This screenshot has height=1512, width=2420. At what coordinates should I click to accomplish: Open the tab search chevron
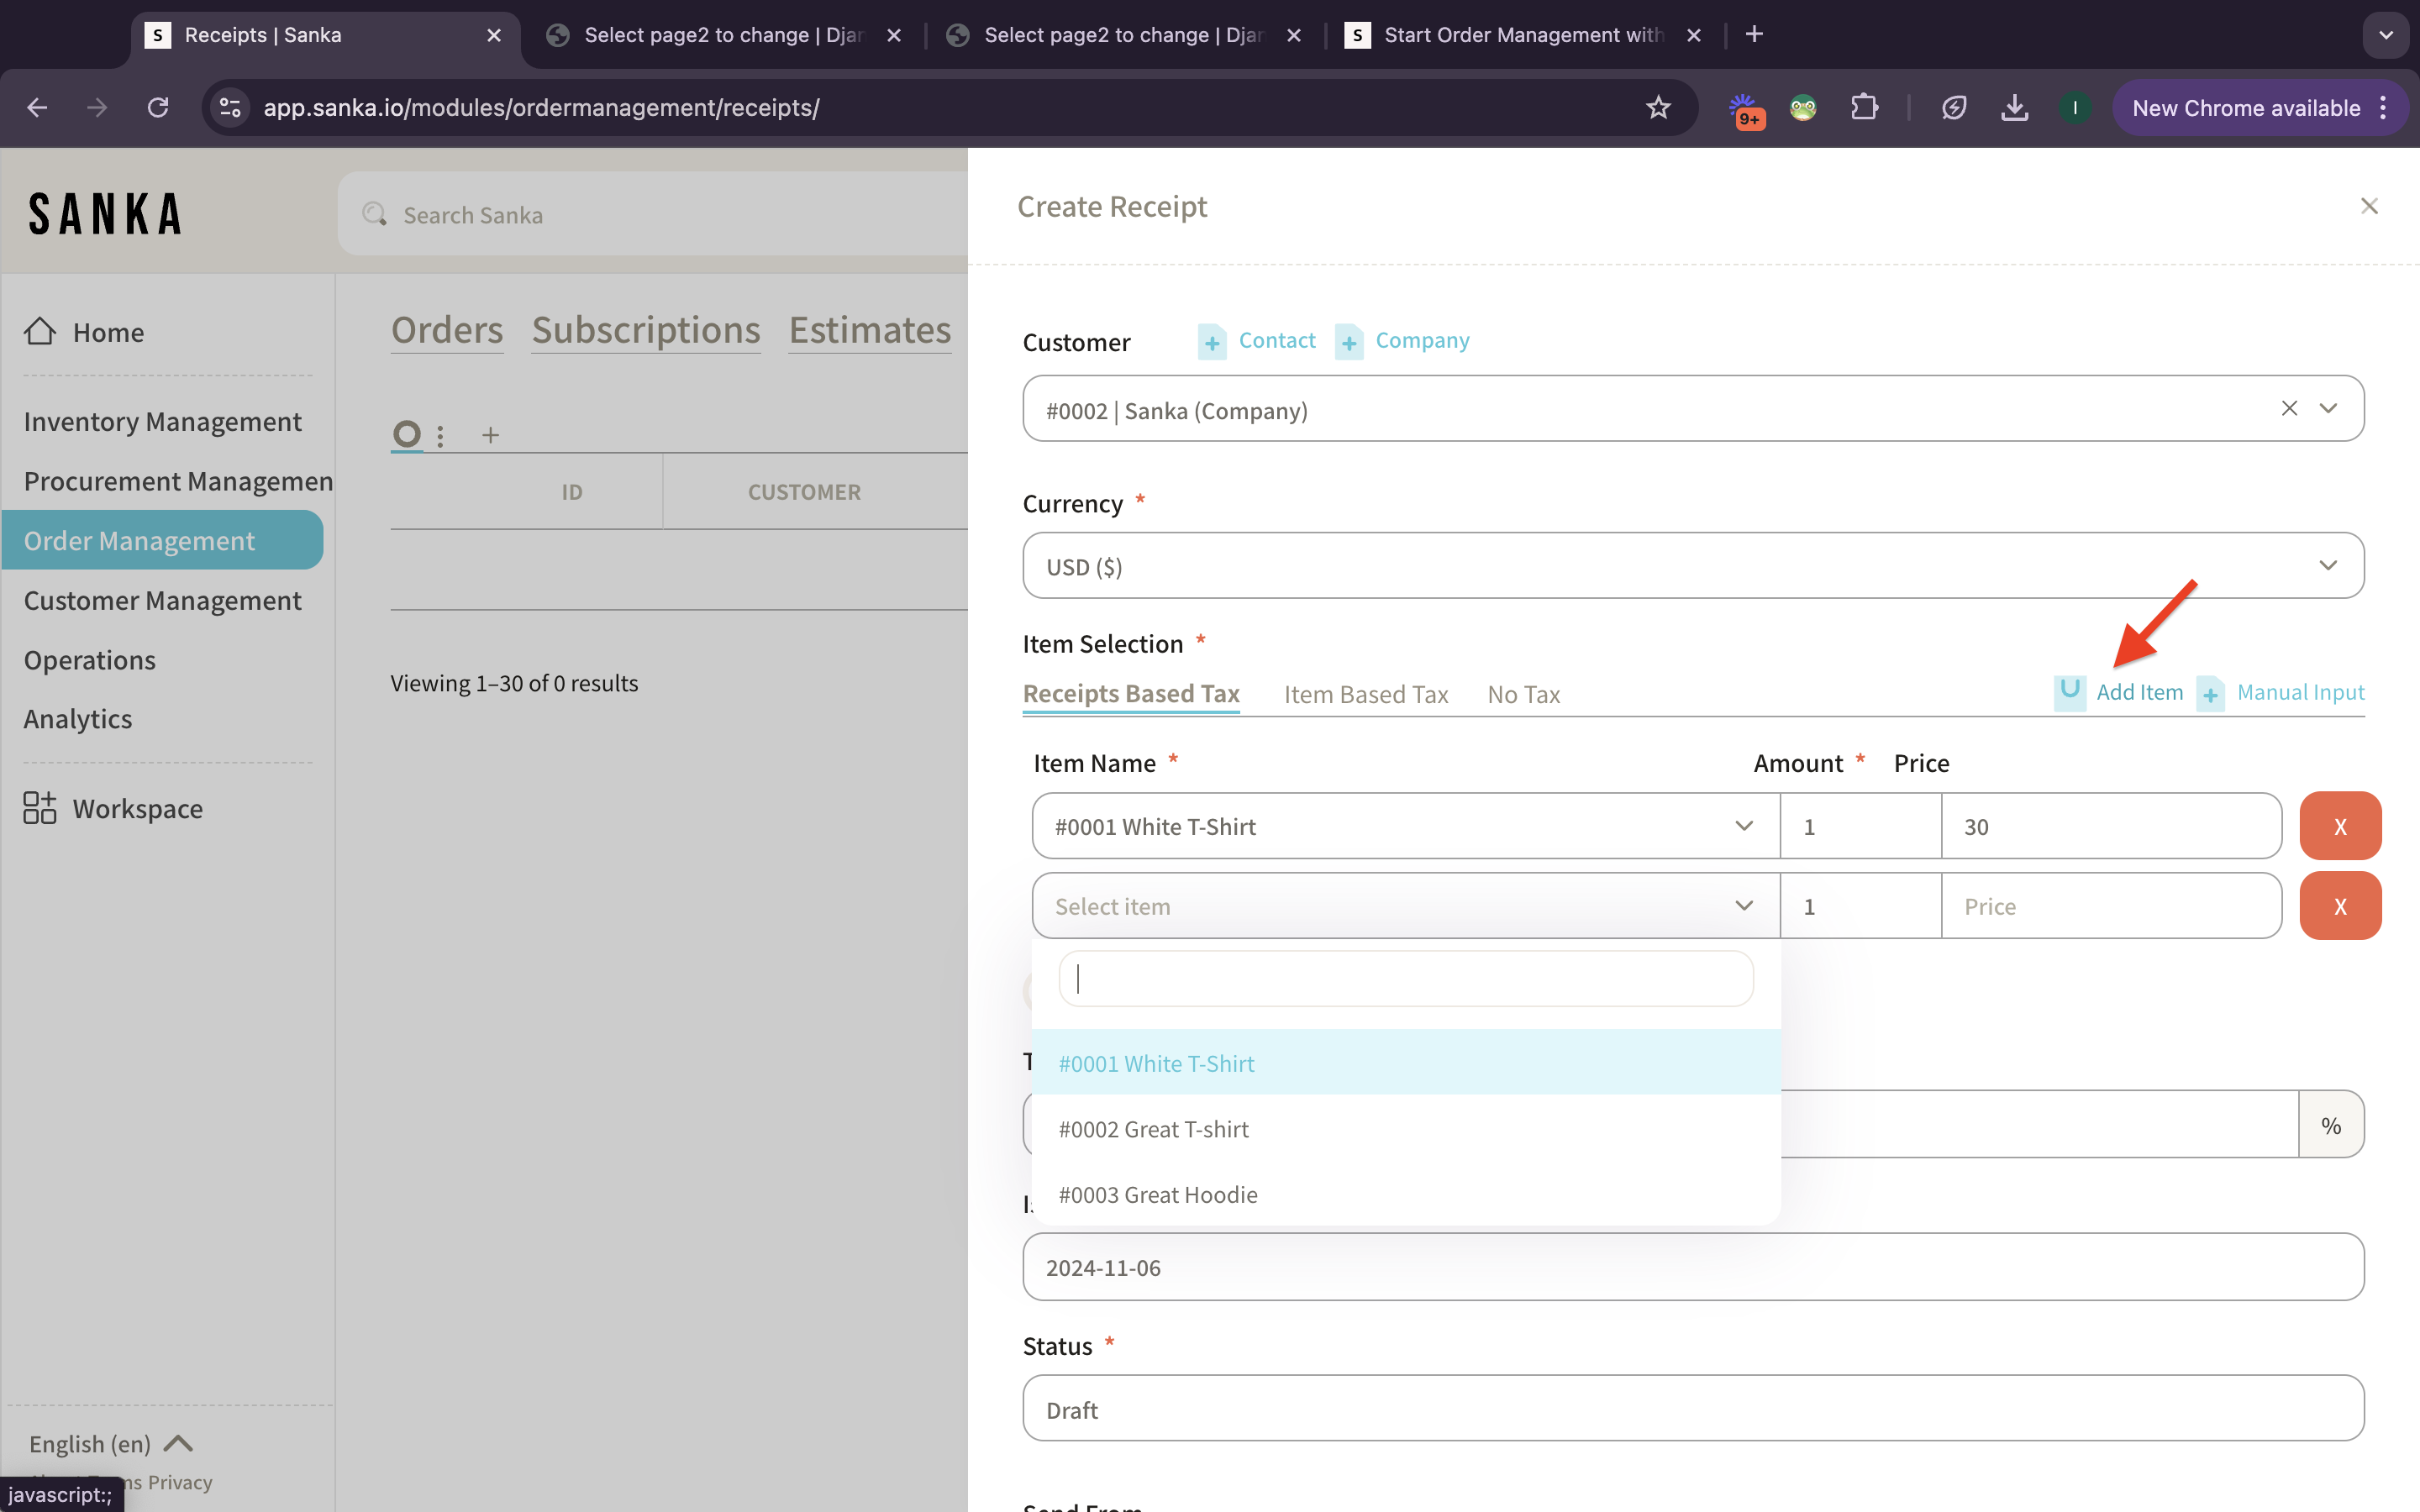pos(2385,35)
